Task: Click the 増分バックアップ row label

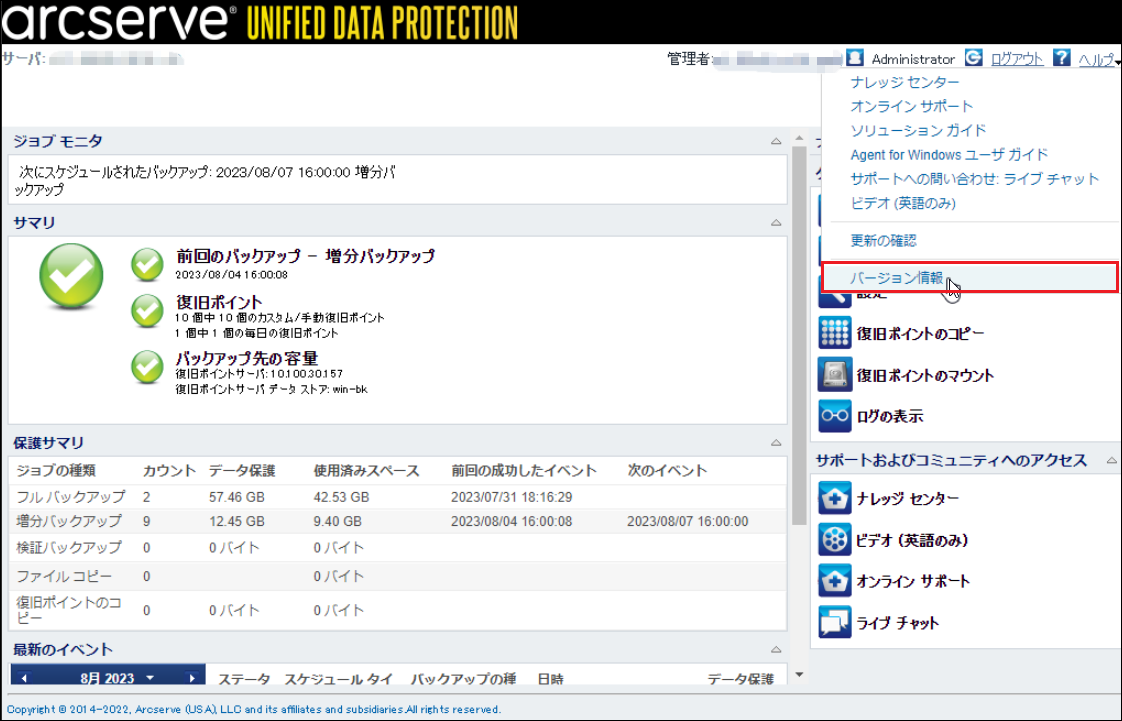Action: (69, 521)
